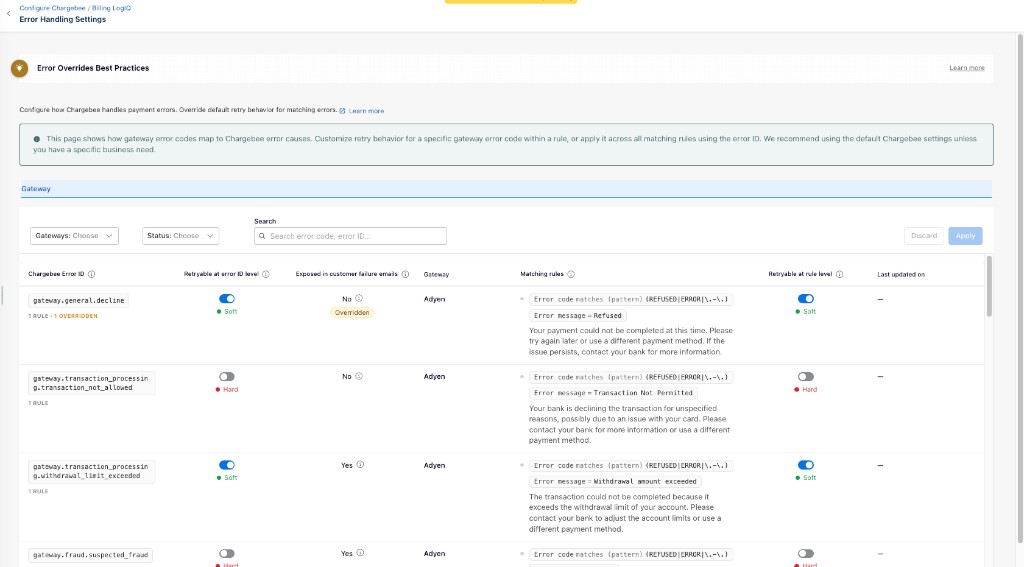Screen dimensions: 1024x567
Task: Click the search magnifier icon in search box
Action: (x=262, y=236)
